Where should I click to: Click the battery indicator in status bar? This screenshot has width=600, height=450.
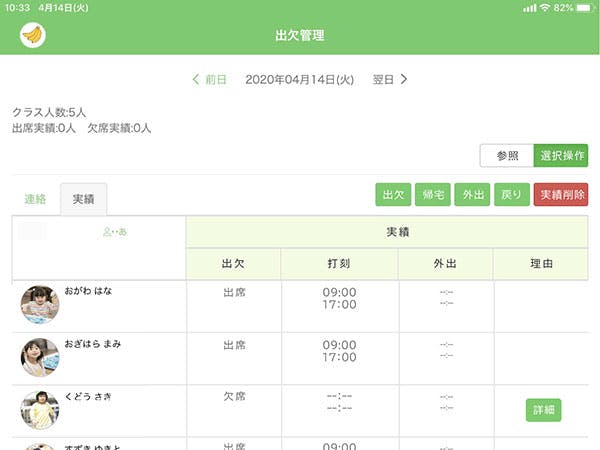[585, 8]
